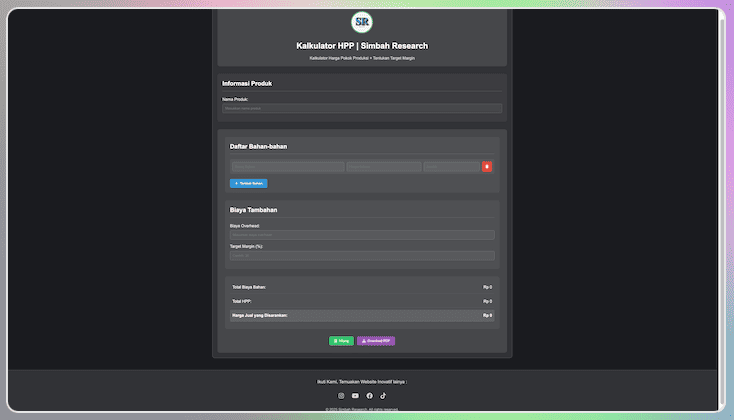Open the YouTube link in footer
The image size is (734, 420).
click(x=355, y=396)
